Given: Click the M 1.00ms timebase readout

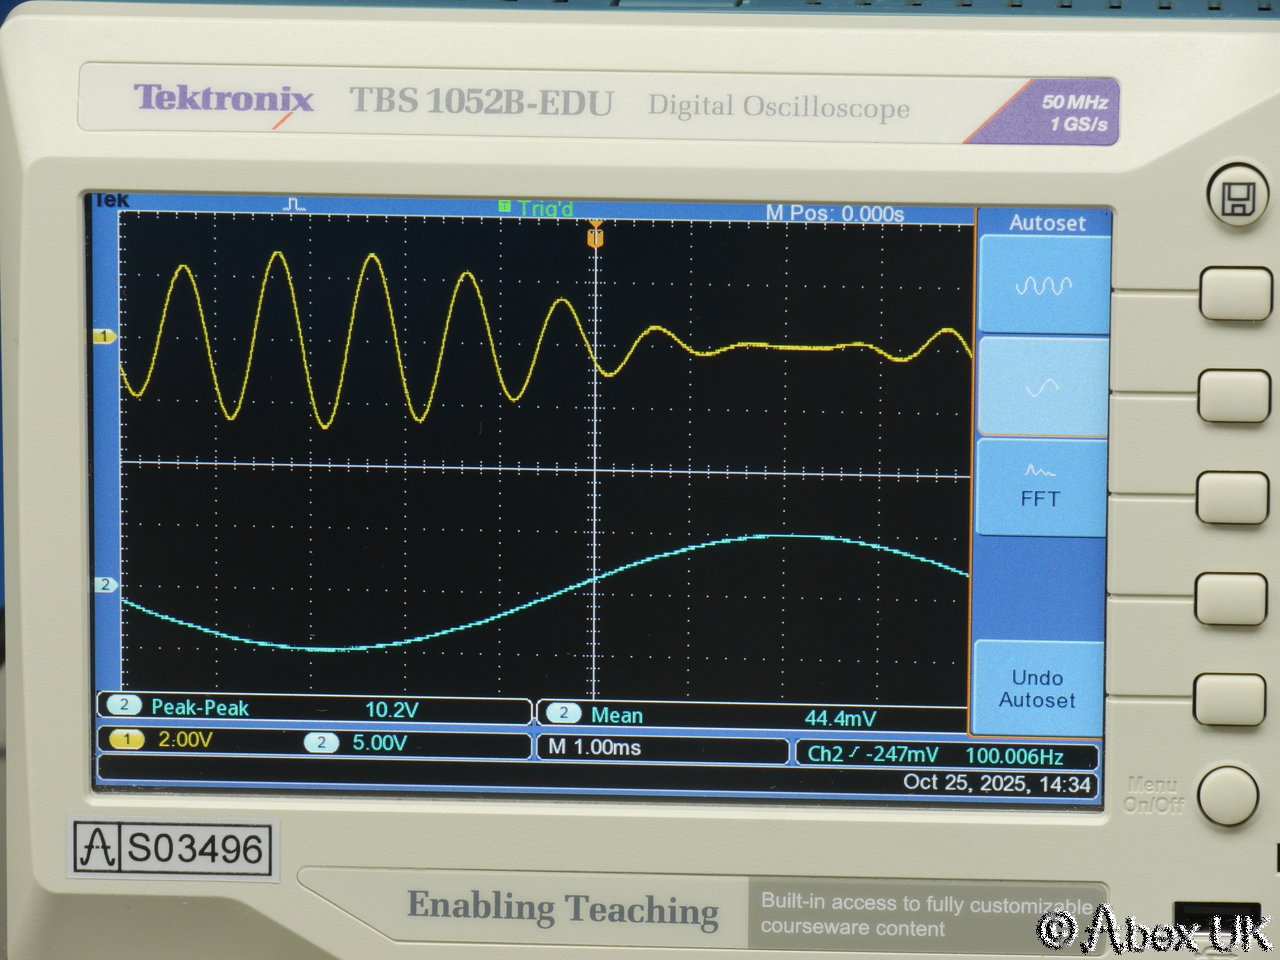Looking at the screenshot, I should pyautogui.click(x=594, y=747).
